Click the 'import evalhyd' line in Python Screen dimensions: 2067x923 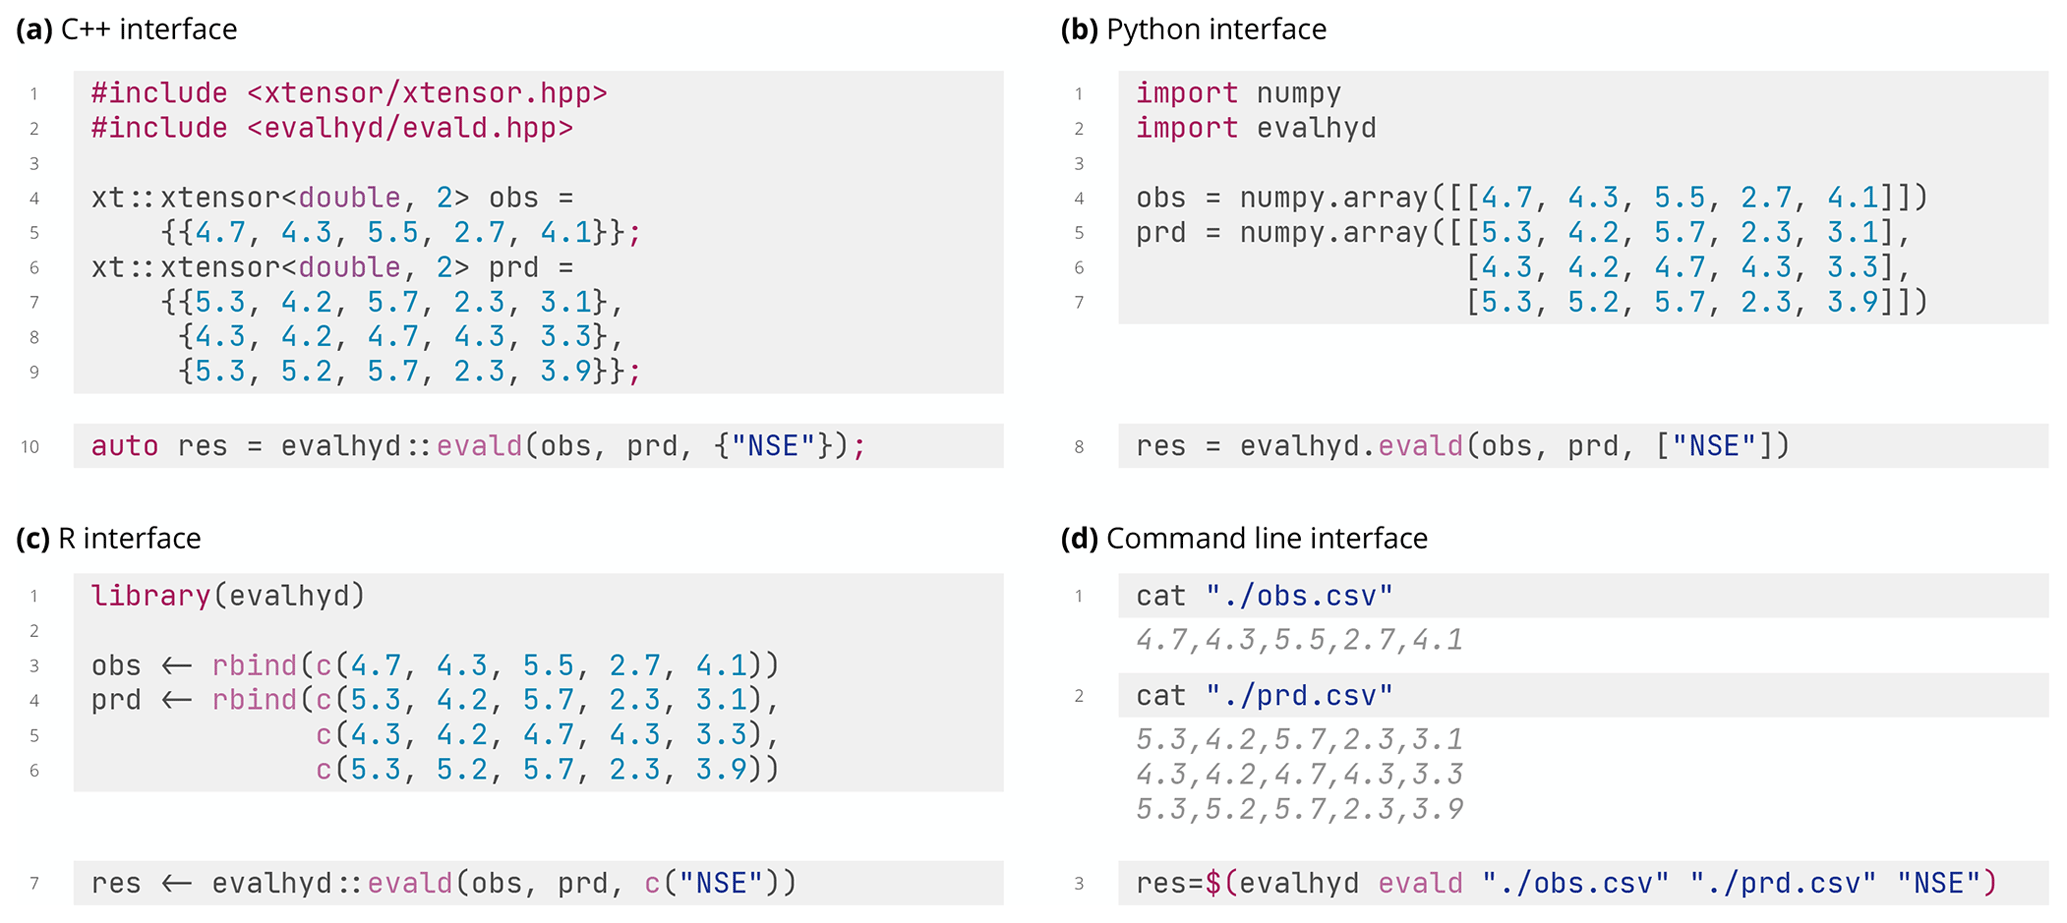point(1256,129)
